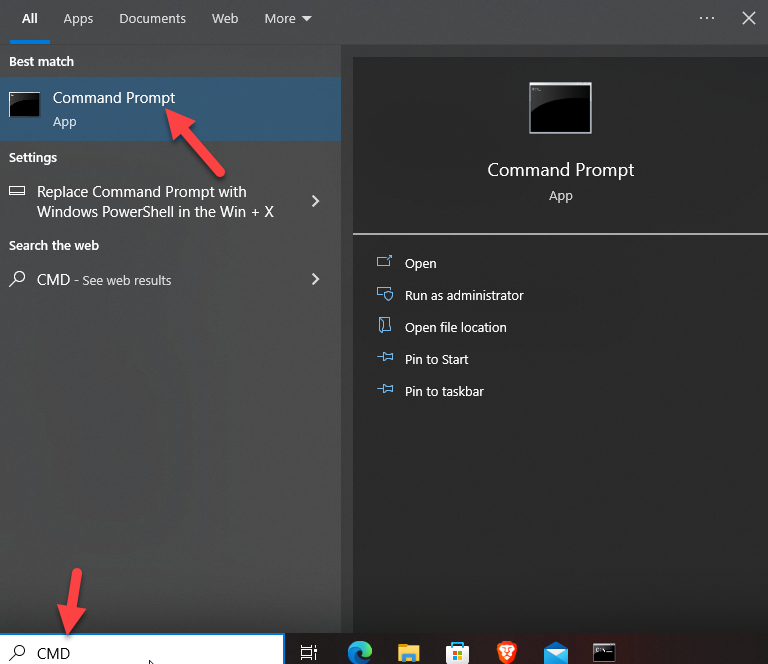
Task: Launch Microsoft Edge from the taskbar
Action: tap(360, 652)
